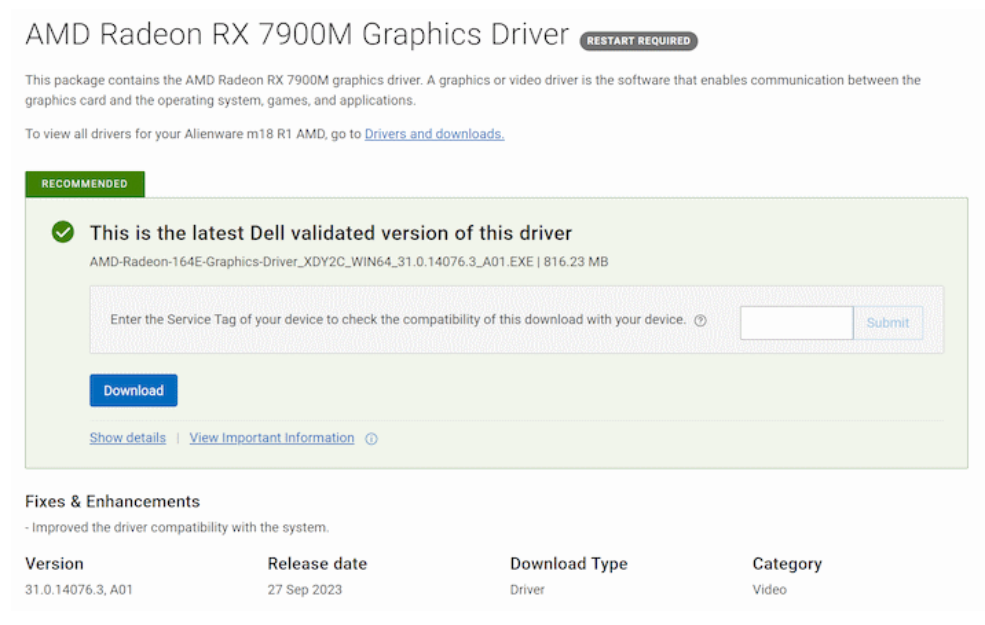
Task: Click the blue Download button
Action: click(x=133, y=390)
